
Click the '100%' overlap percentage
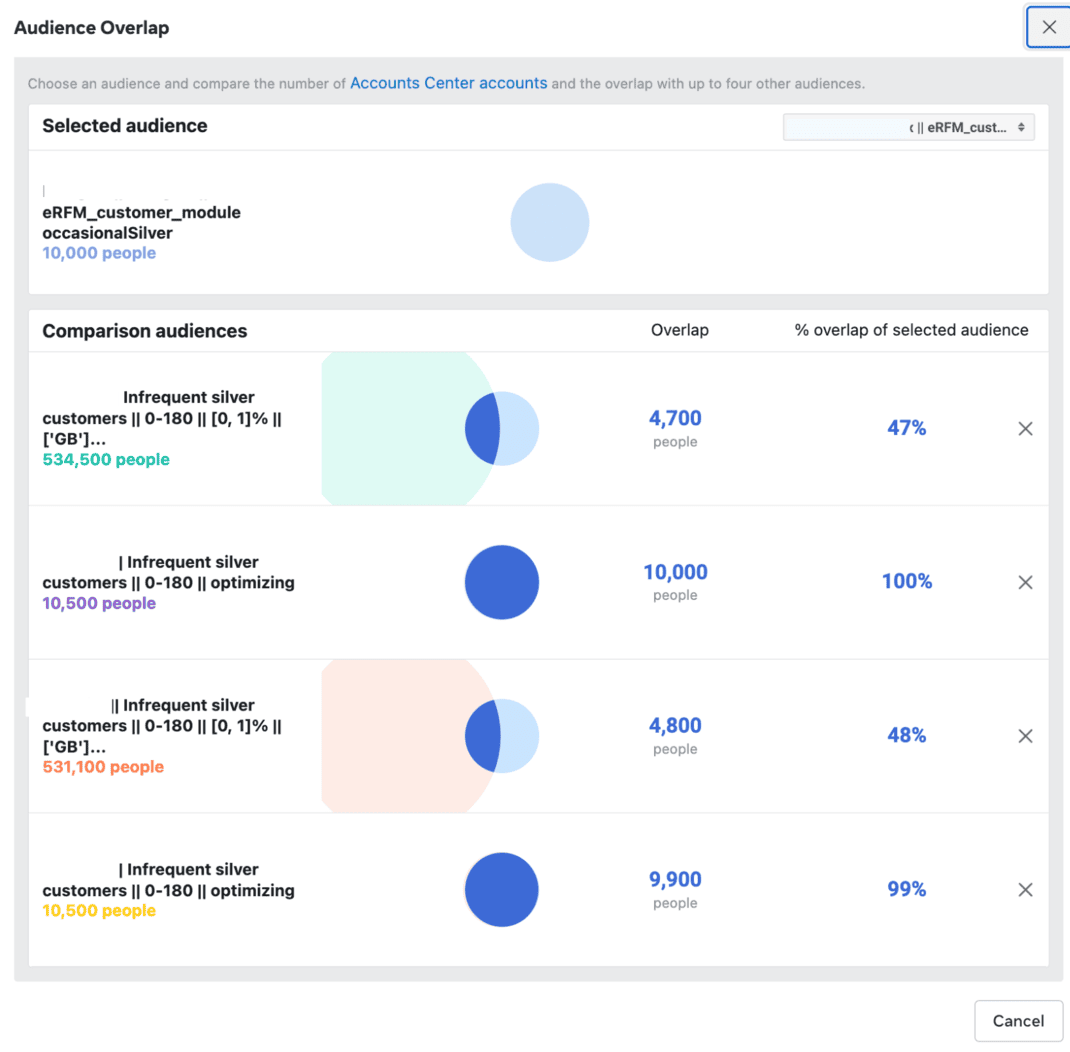coord(906,581)
